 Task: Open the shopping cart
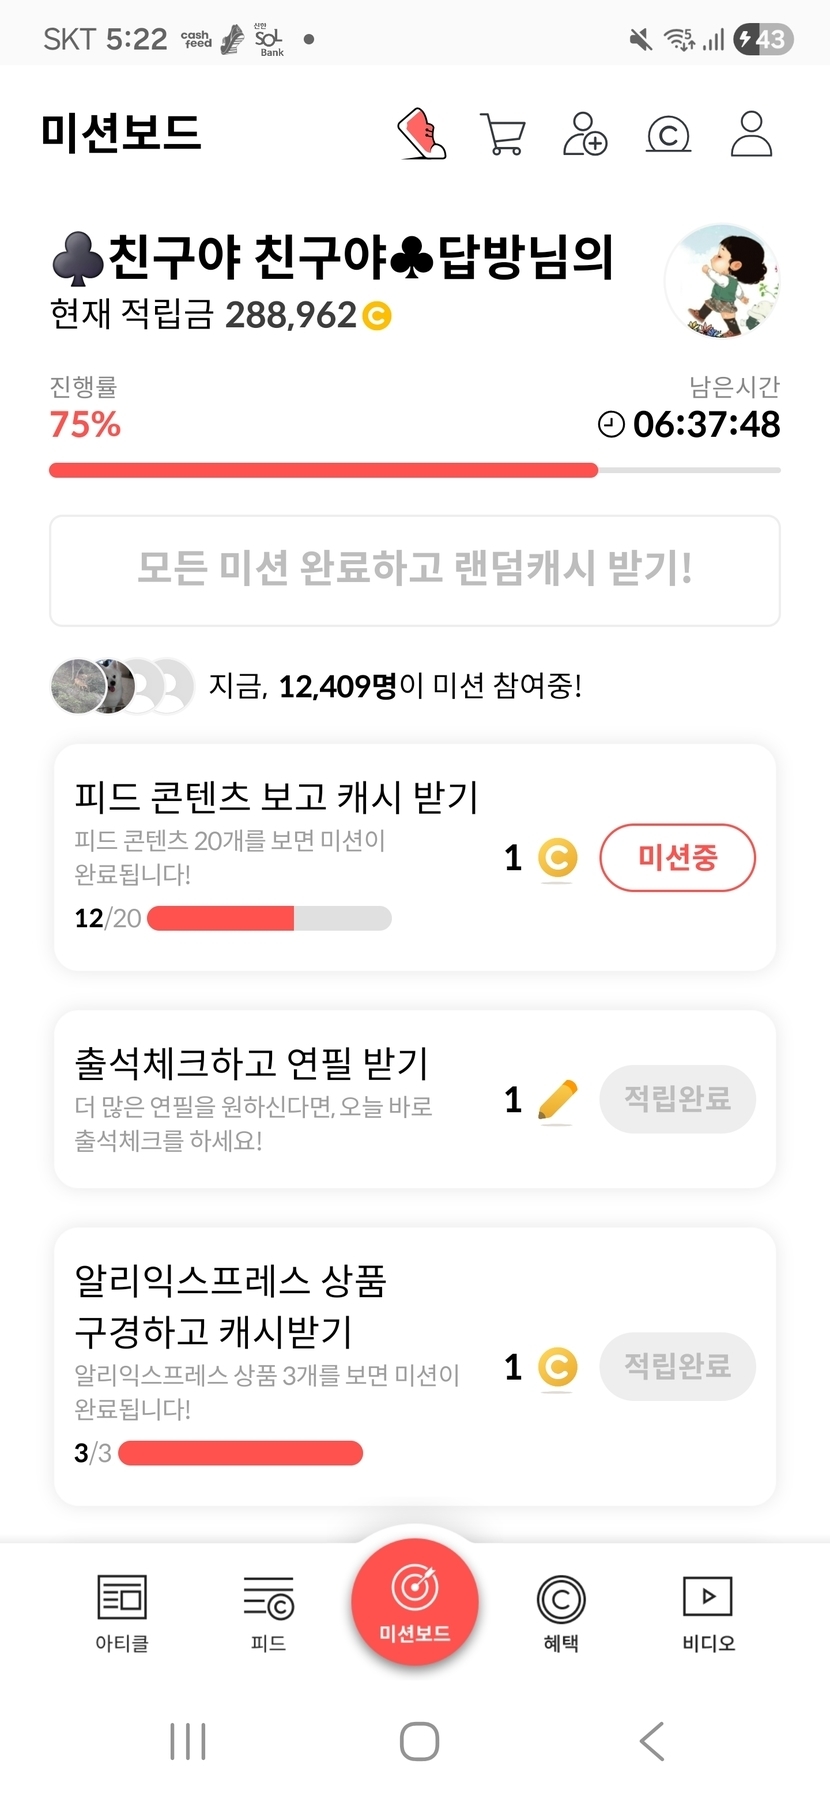(503, 134)
